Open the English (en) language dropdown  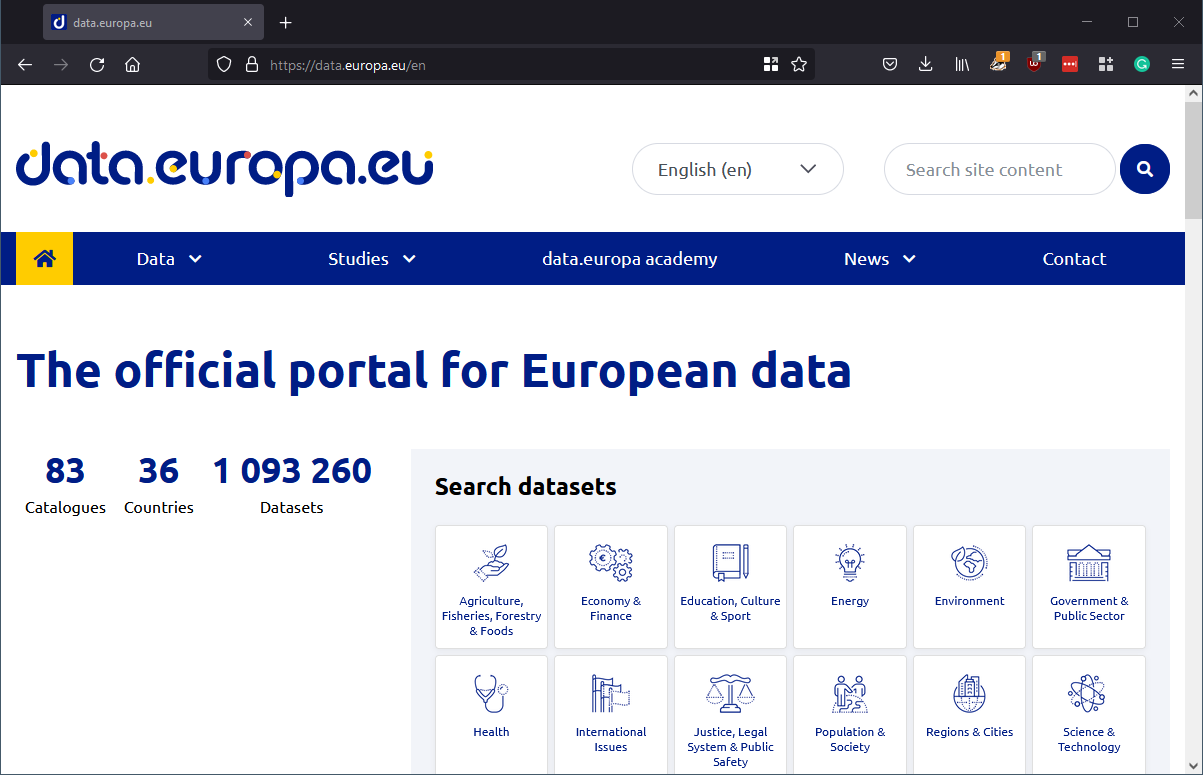coord(737,169)
